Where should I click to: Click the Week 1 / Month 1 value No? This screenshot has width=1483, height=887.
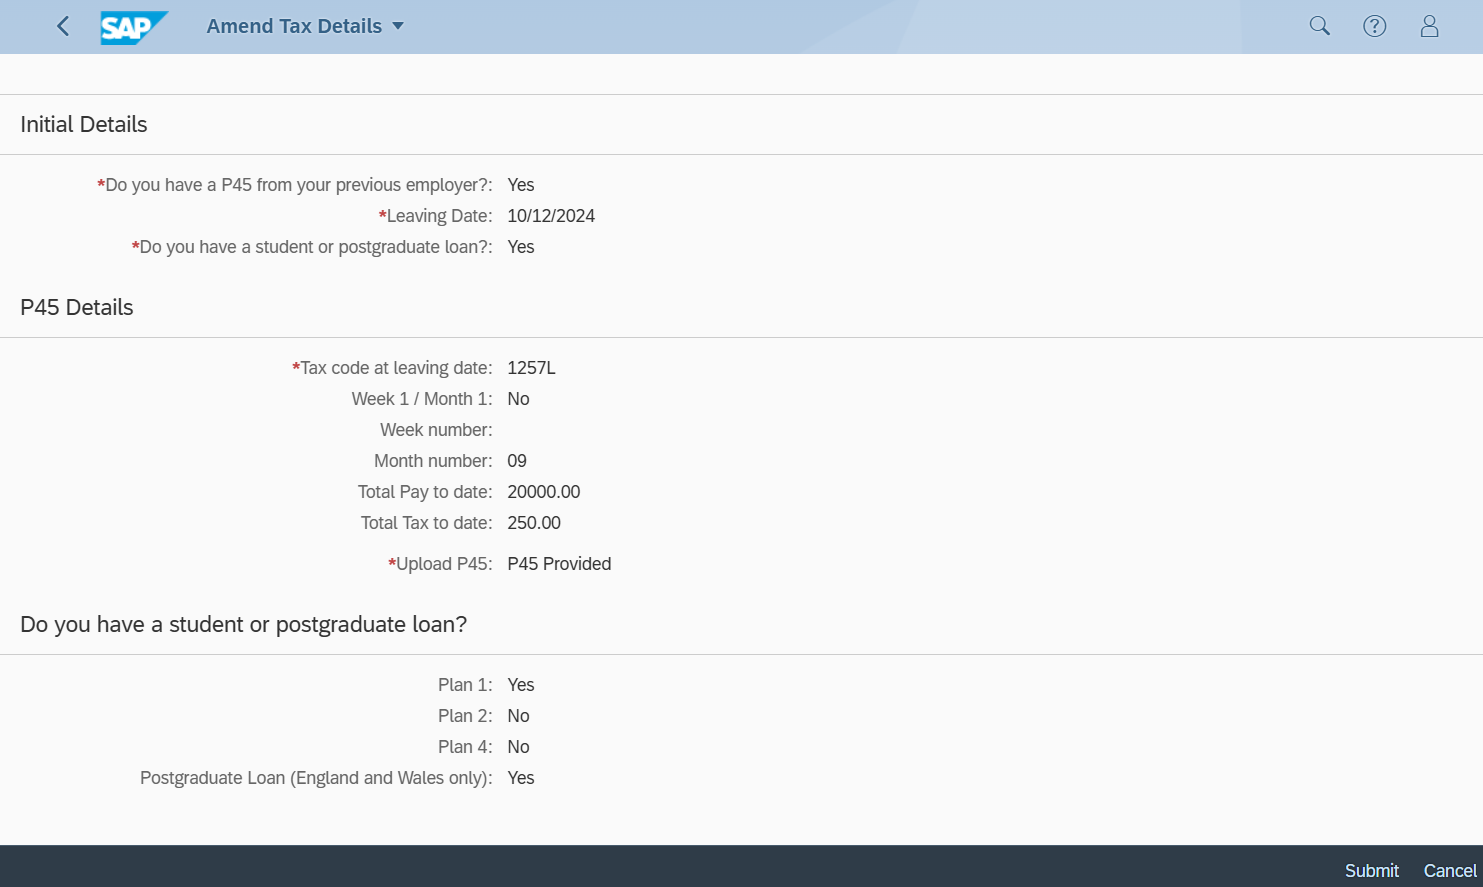[x=518, y=399]
